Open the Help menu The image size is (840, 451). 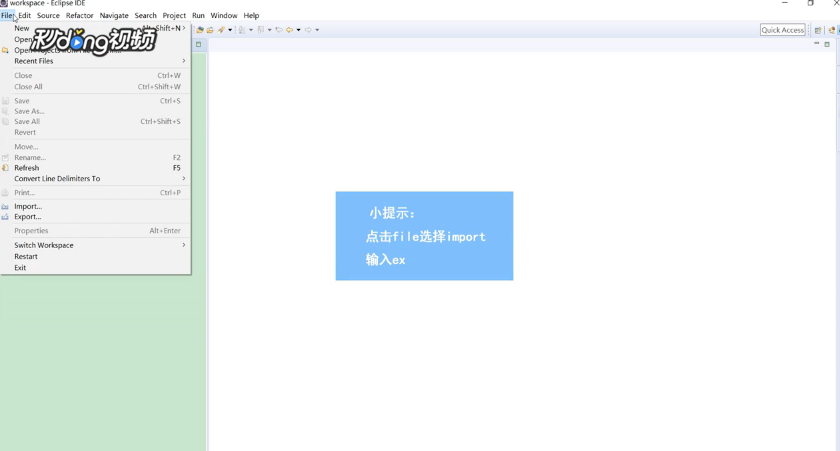(251, 16)
